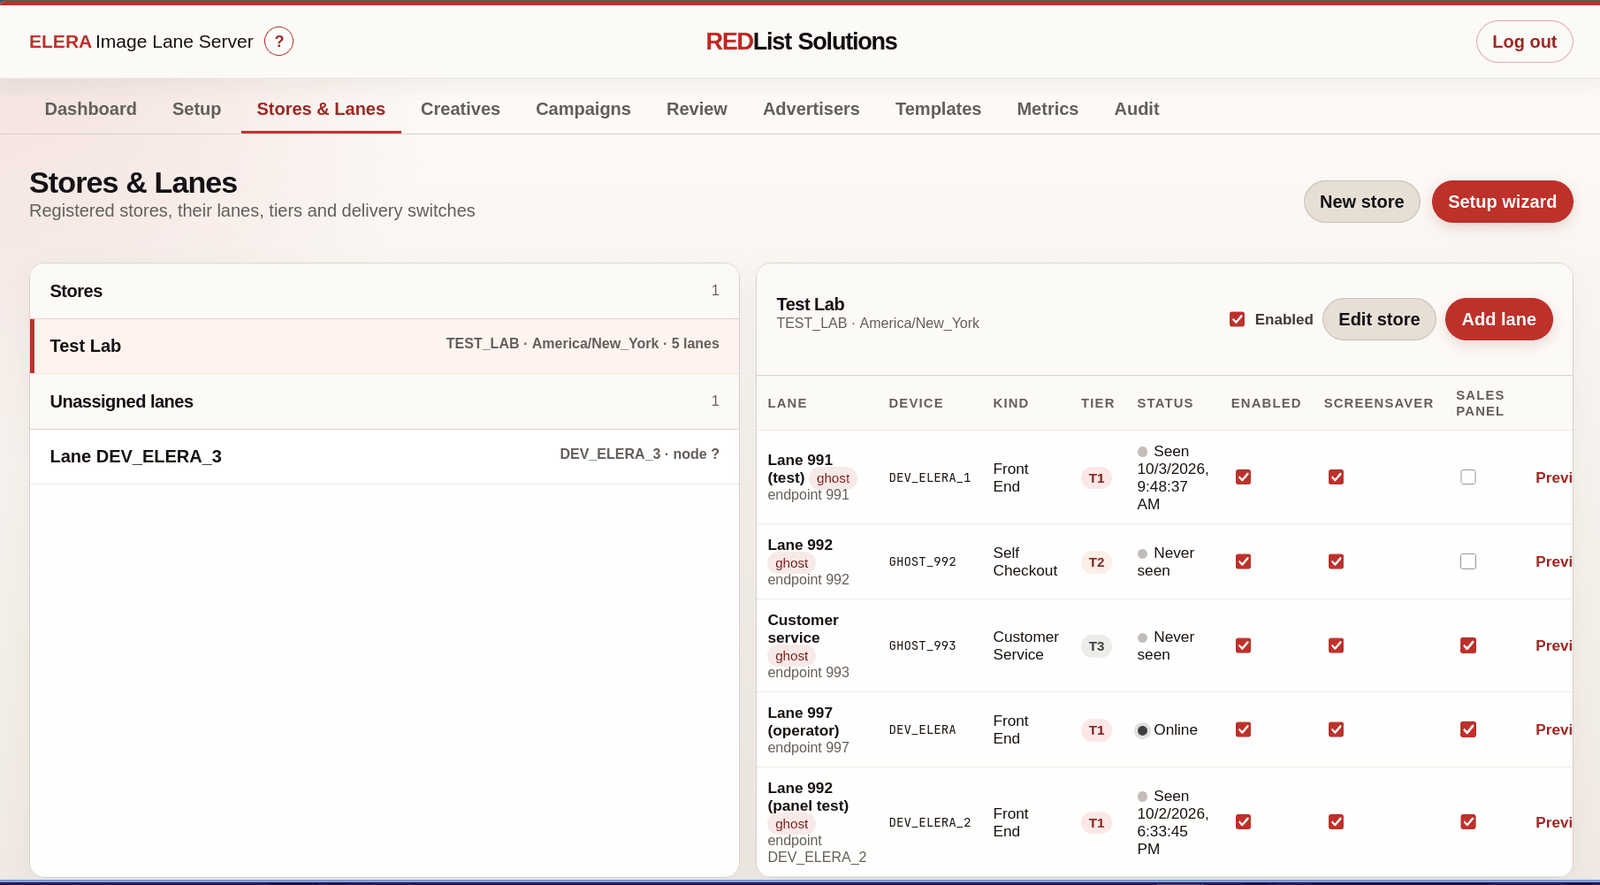Select the Test Lab store row

pos(385,346)
